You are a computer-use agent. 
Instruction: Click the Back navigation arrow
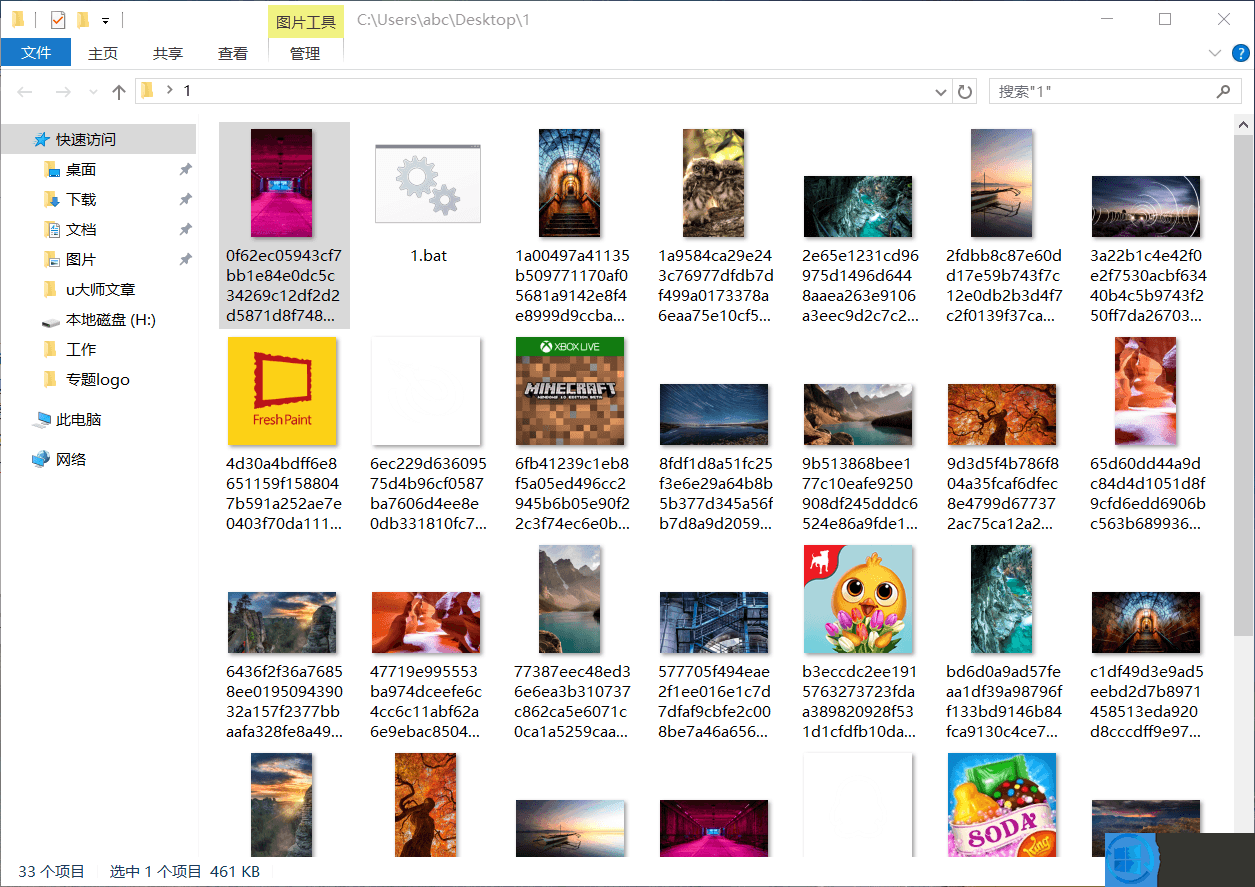pyautogui.click(x=25, y=91)
